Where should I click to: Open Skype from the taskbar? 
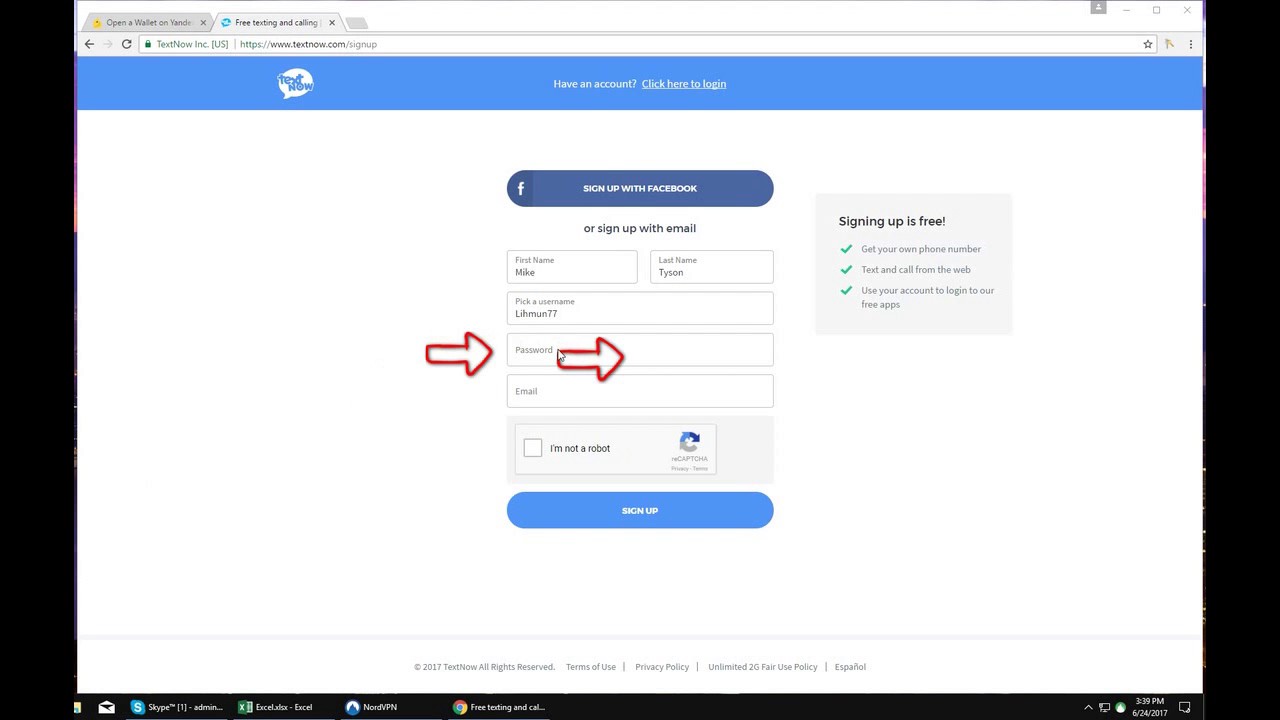177,707
